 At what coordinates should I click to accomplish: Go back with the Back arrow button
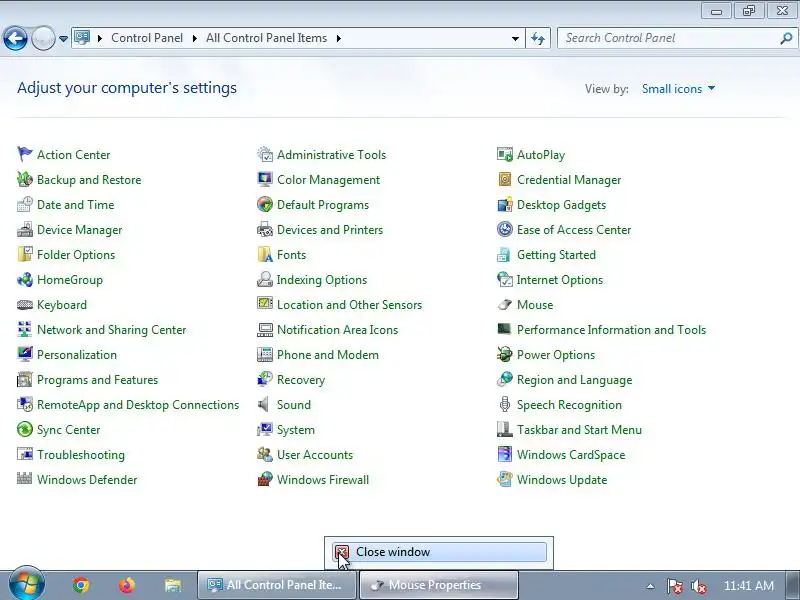click(x=15, y=38)
